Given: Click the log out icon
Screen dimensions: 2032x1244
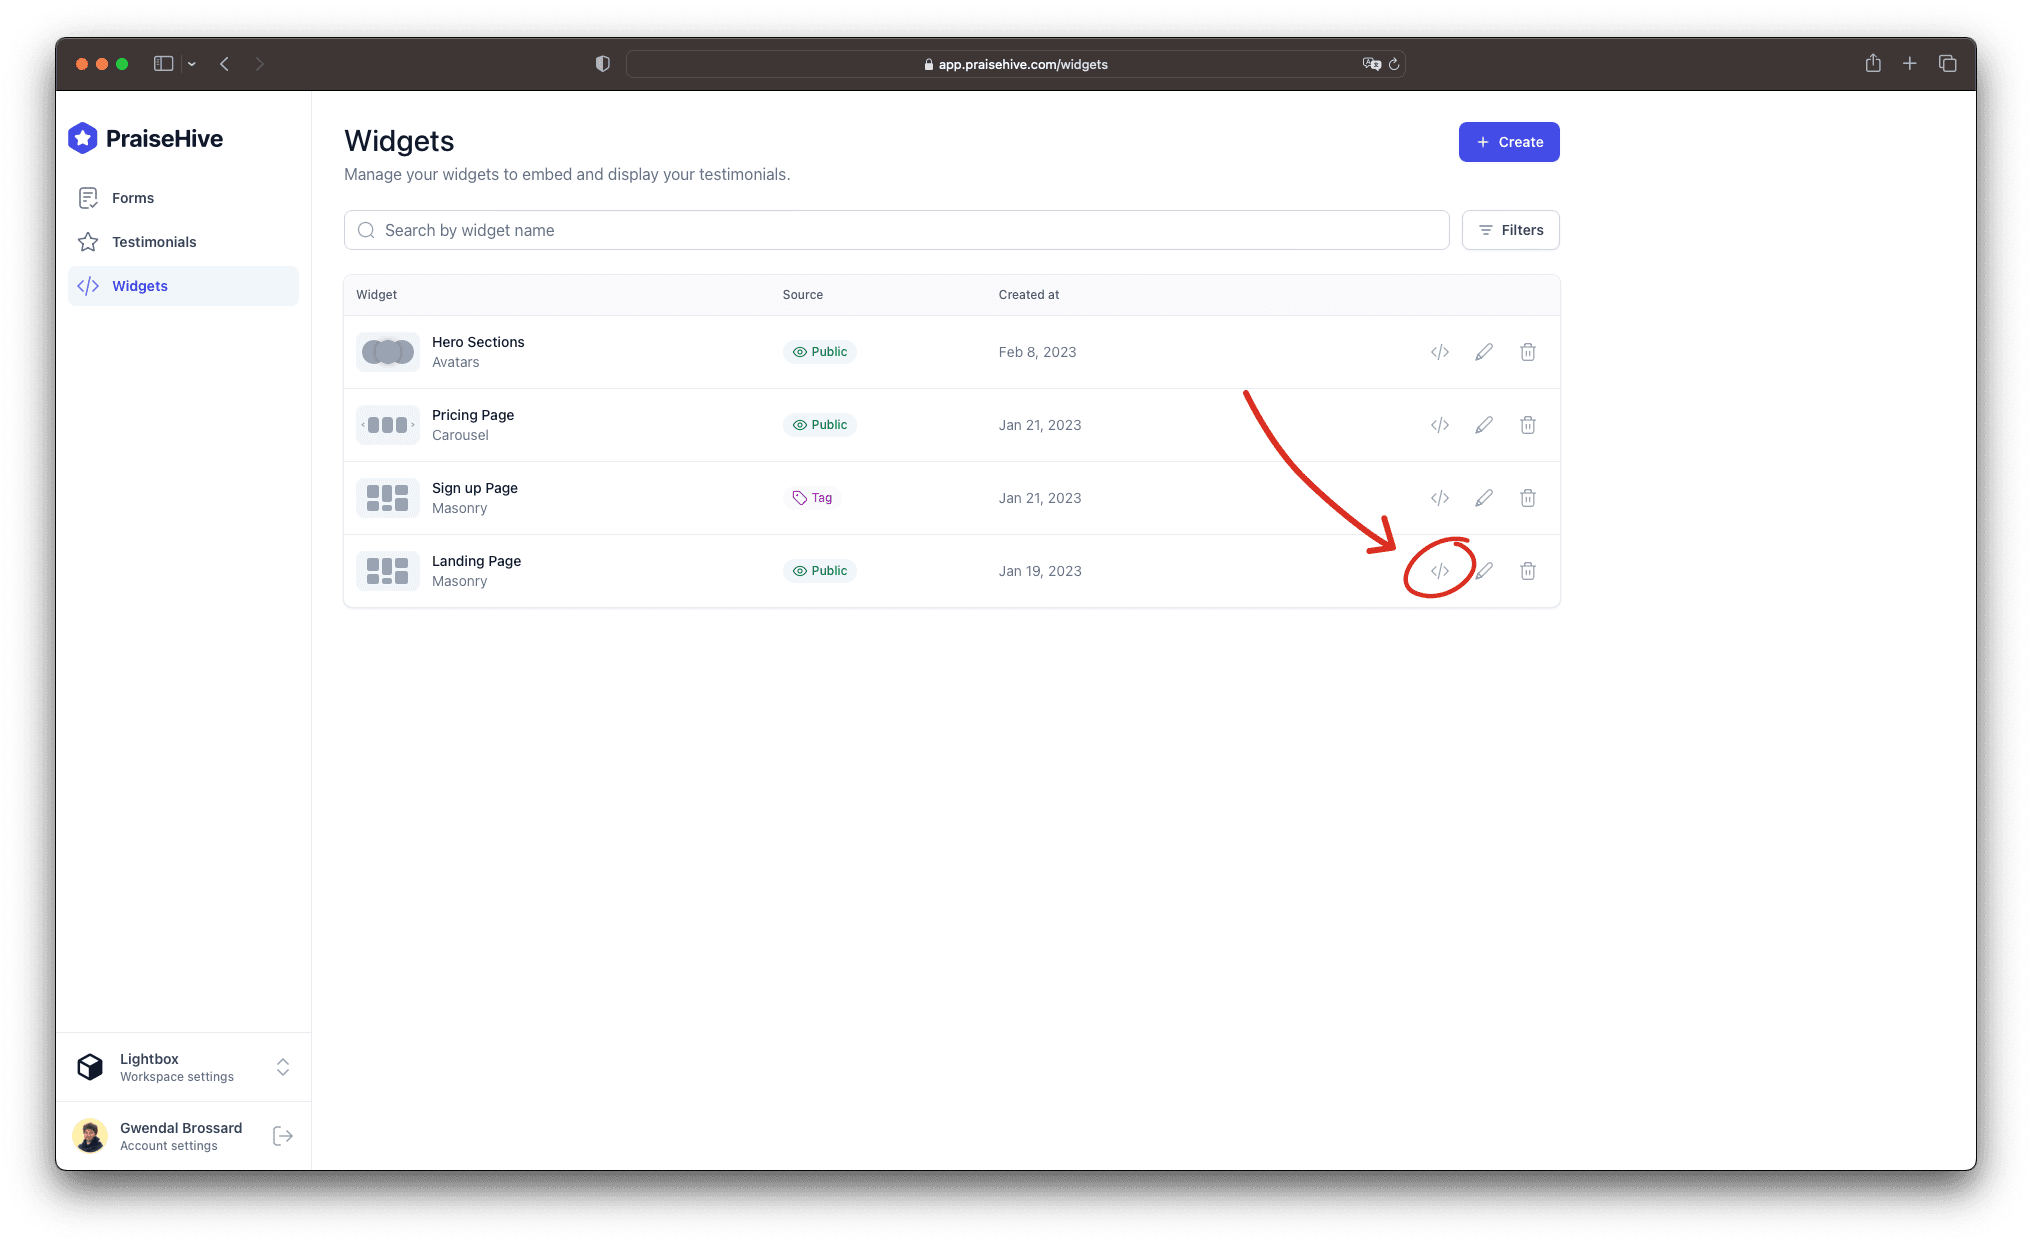Looking at the screenshot, I should click(283, 1136).
